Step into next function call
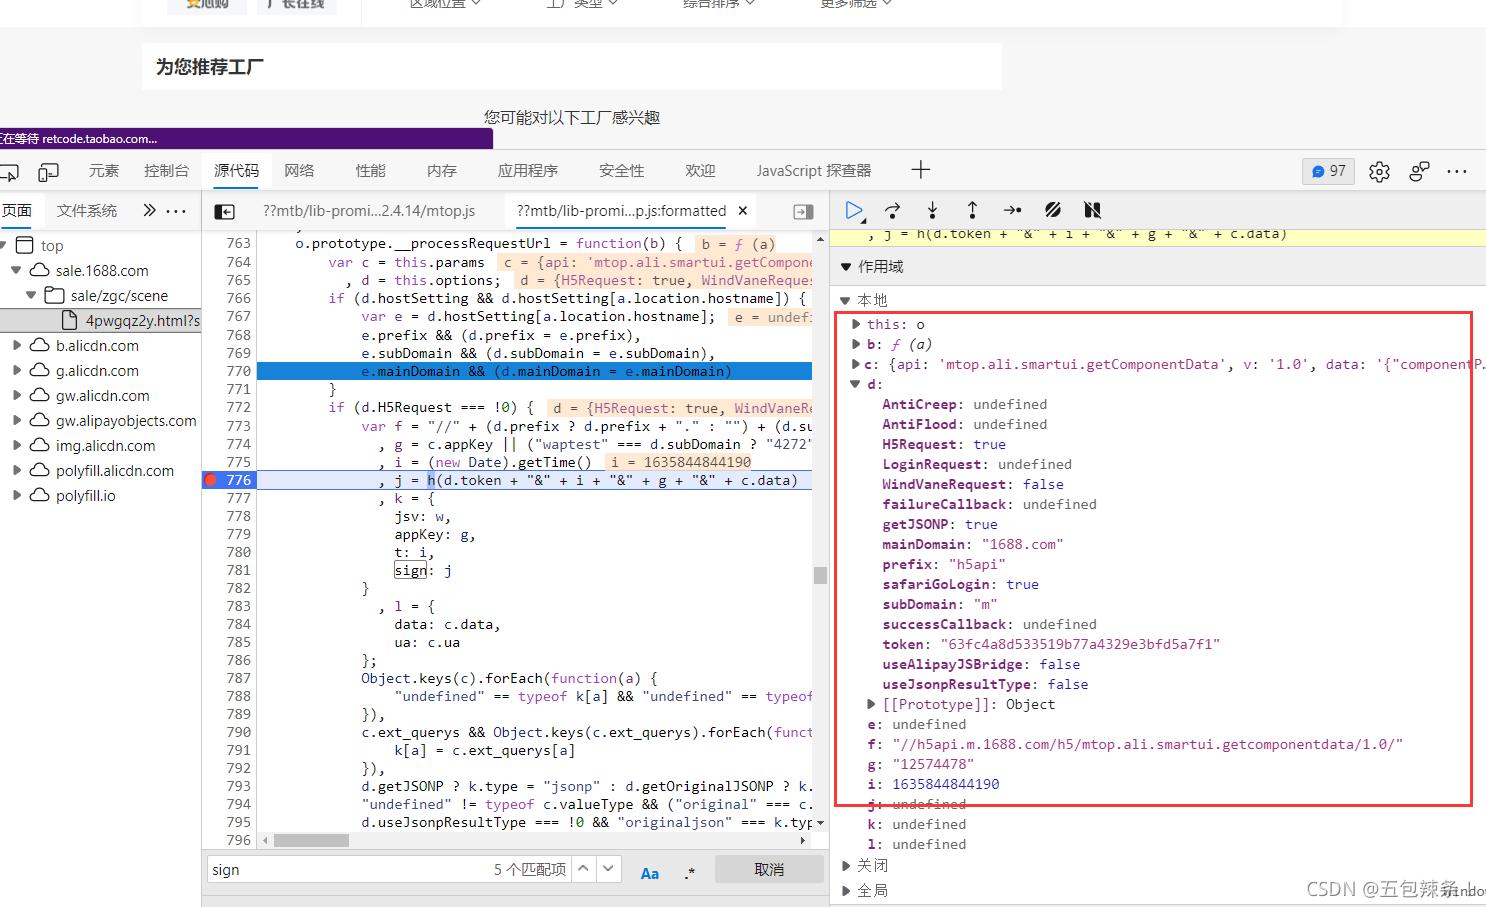This screenshot has height=907, width=1486. tap(932, 210)
